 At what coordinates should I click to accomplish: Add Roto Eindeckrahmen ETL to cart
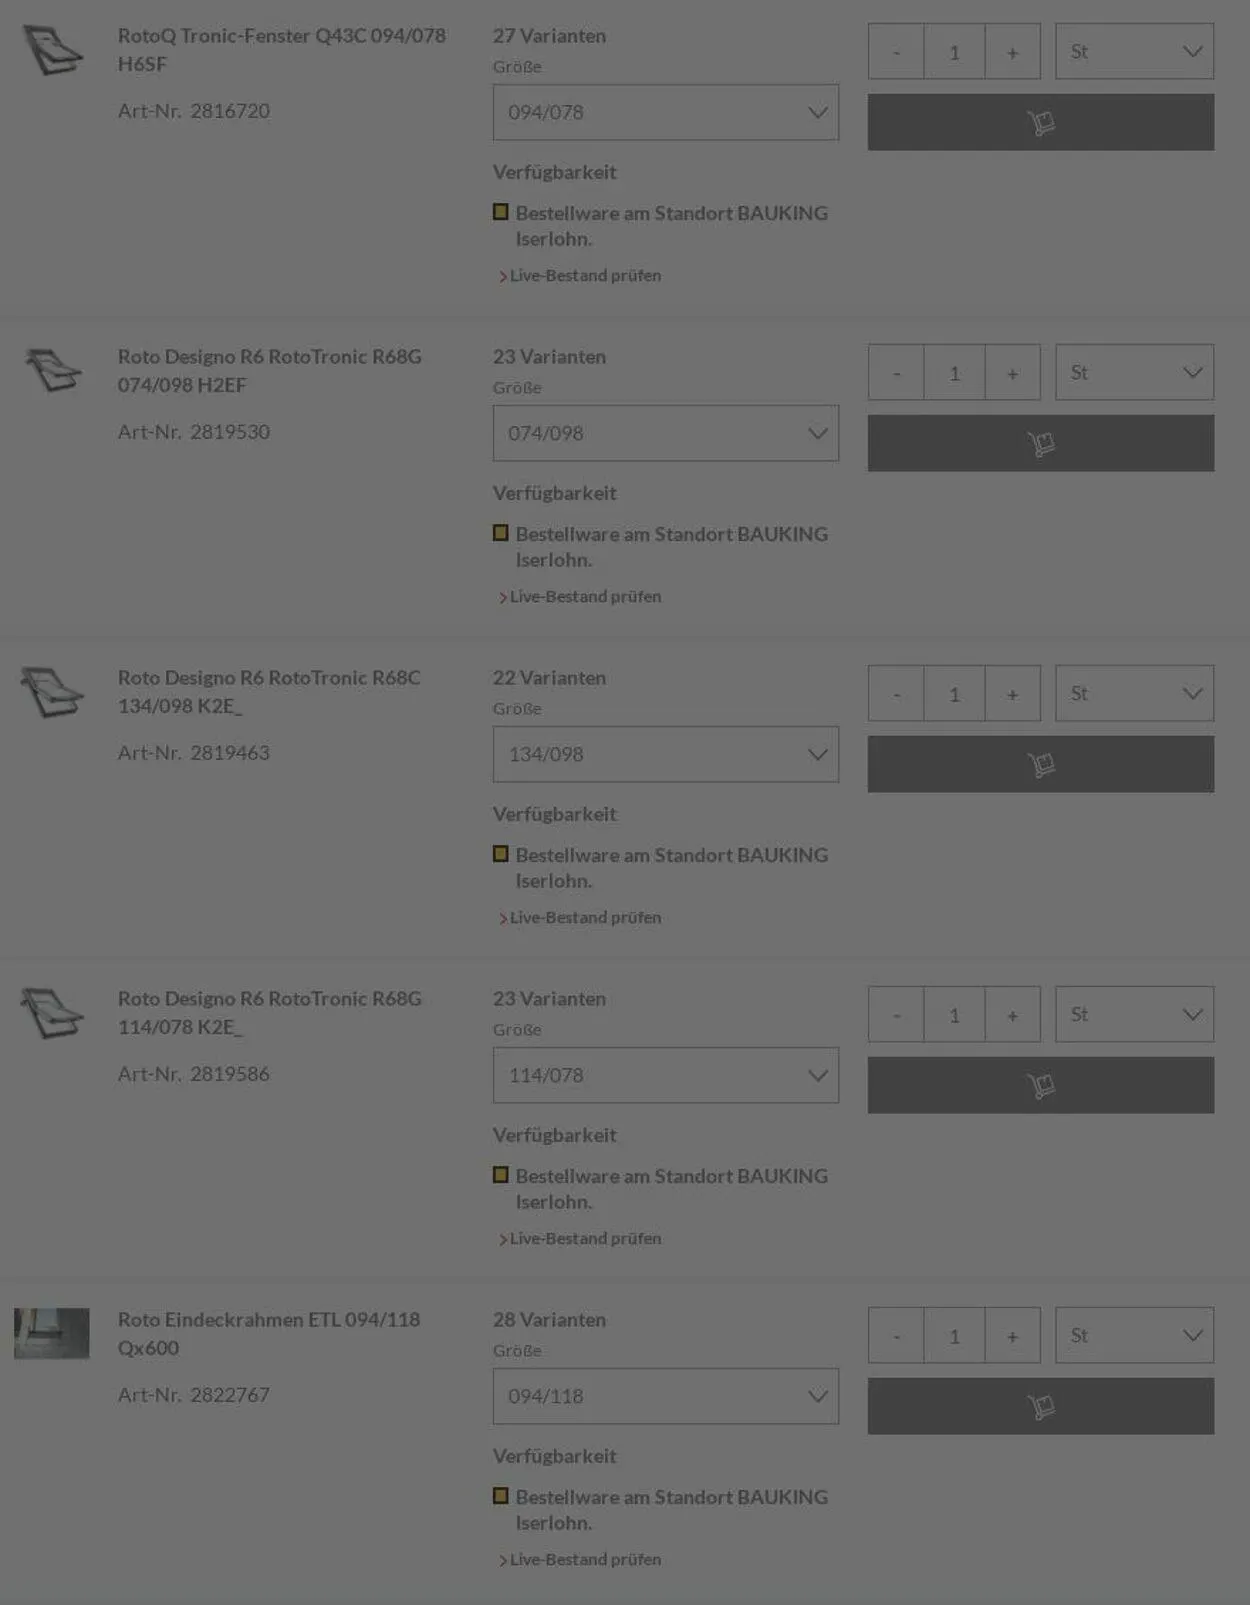coord(1040,1406)
